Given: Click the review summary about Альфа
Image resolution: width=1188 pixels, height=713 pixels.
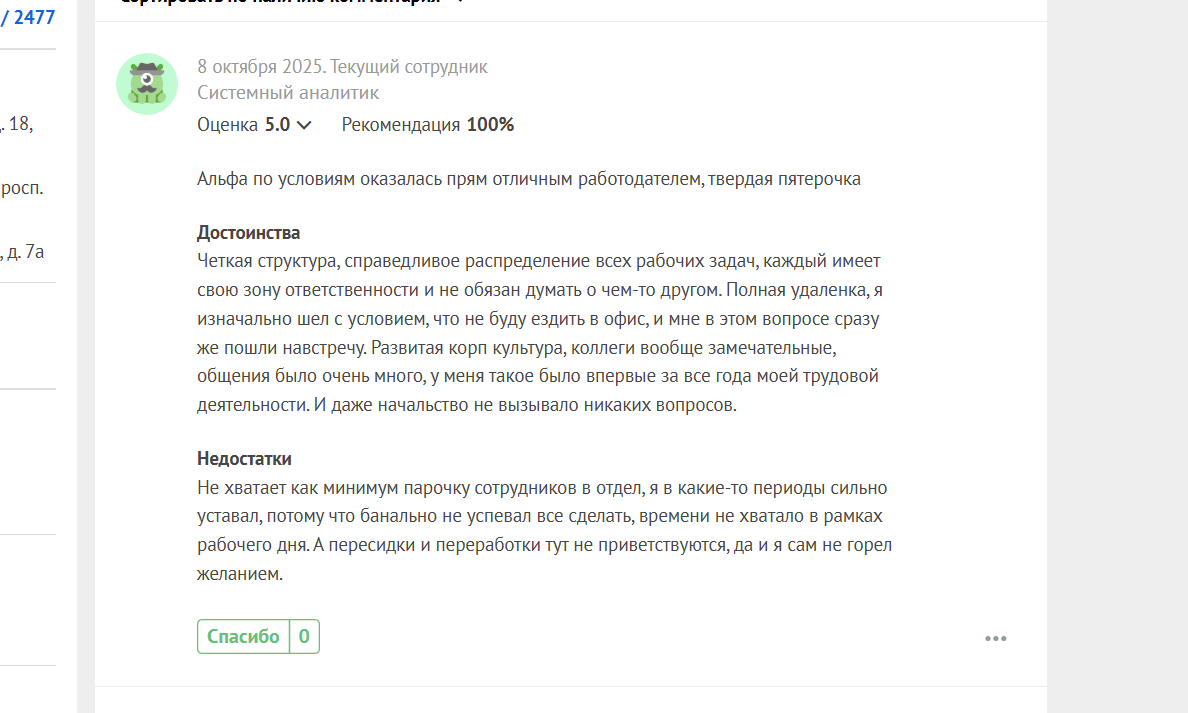Looking at the screenshot, I should pyautogui.click(x=528, y=180).
